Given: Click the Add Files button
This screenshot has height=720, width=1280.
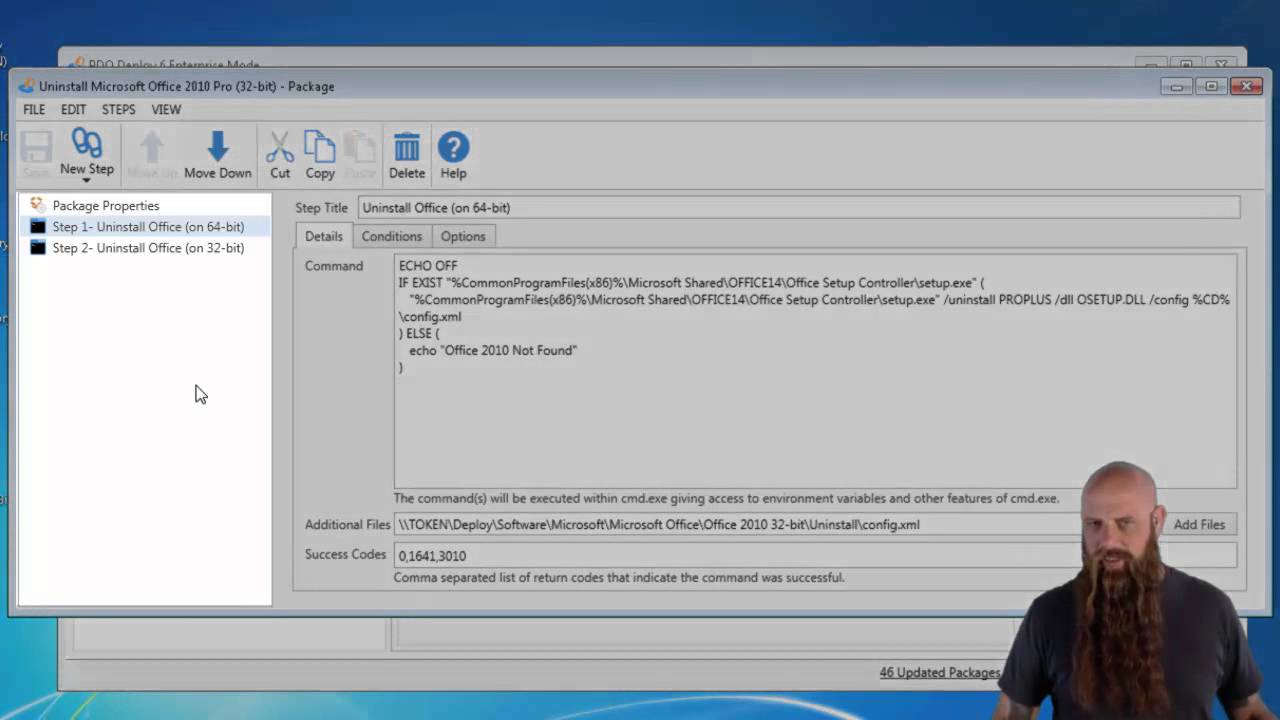Looking at the screenshot, I should pyautogui.click(x=1199, y=524).
